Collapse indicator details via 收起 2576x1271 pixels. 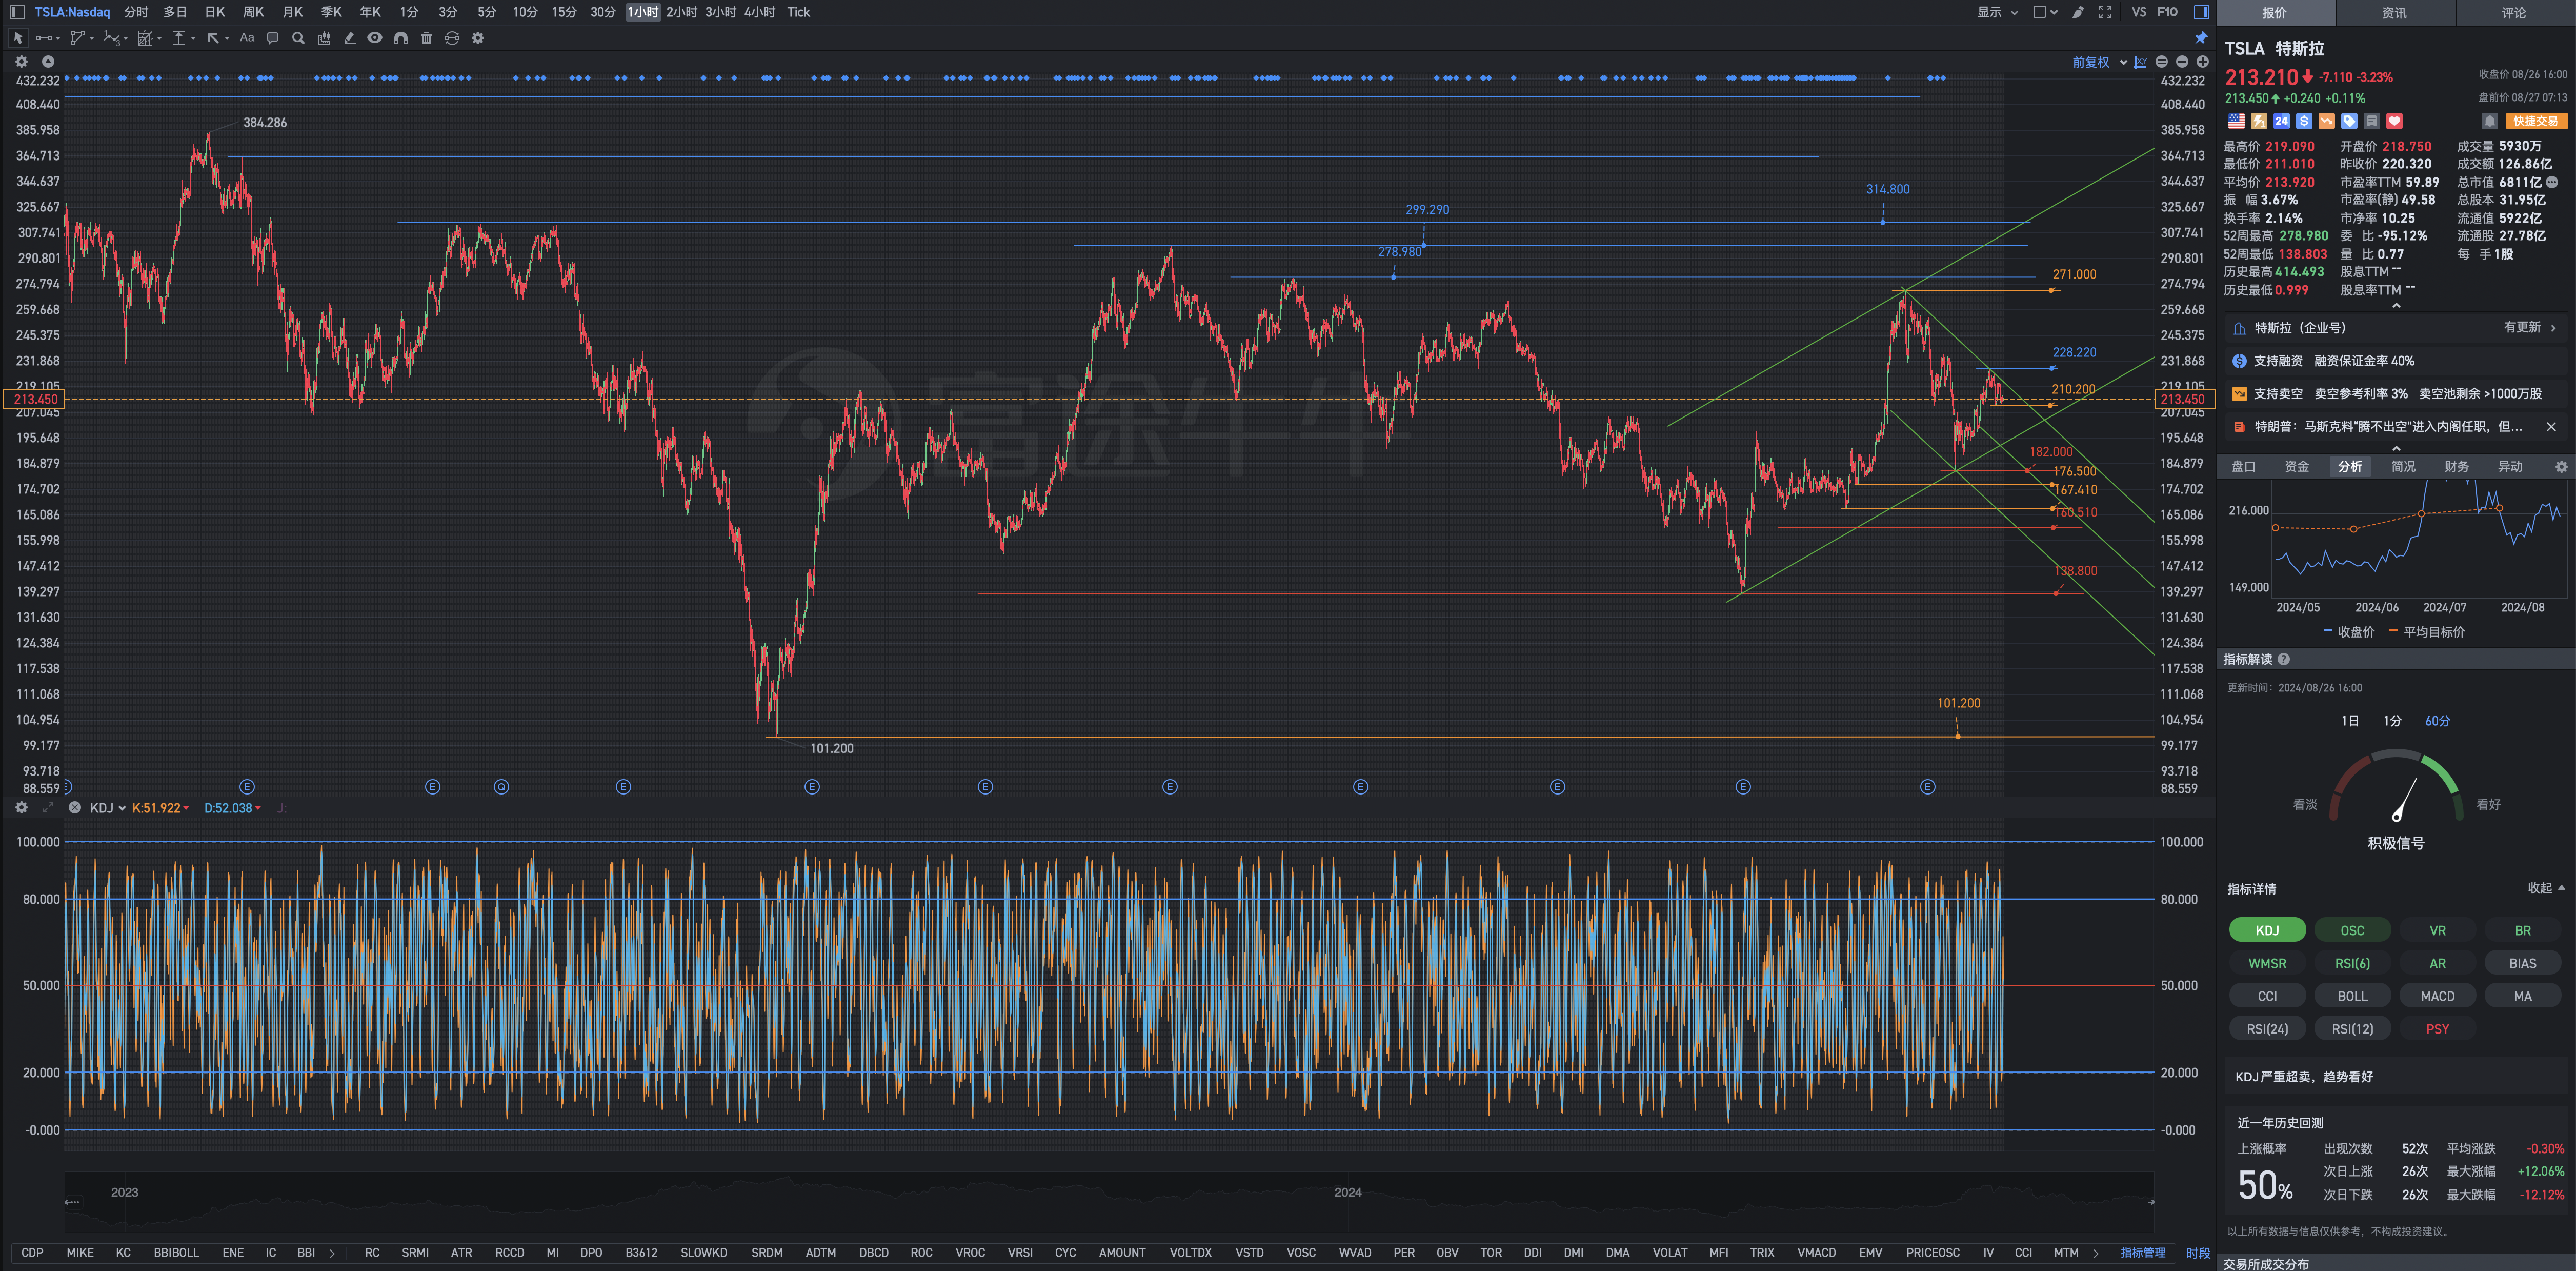(x=2546, y=888)
